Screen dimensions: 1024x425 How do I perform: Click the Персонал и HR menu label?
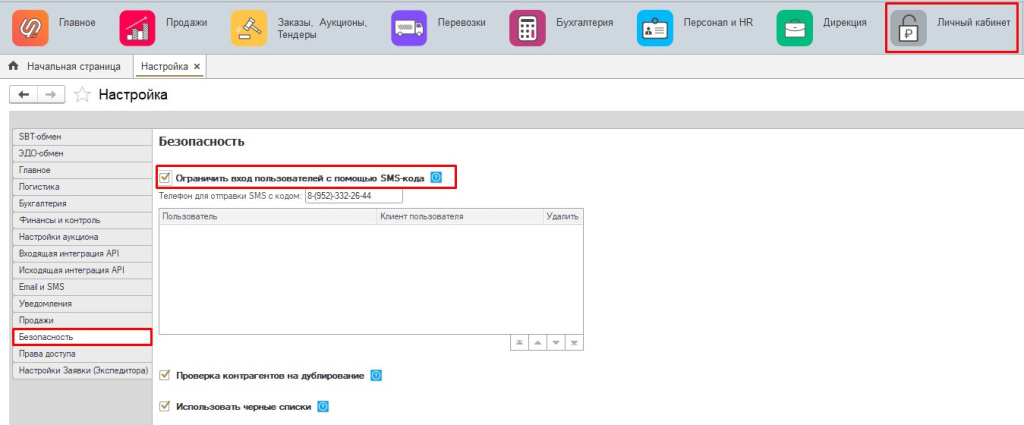718,23
